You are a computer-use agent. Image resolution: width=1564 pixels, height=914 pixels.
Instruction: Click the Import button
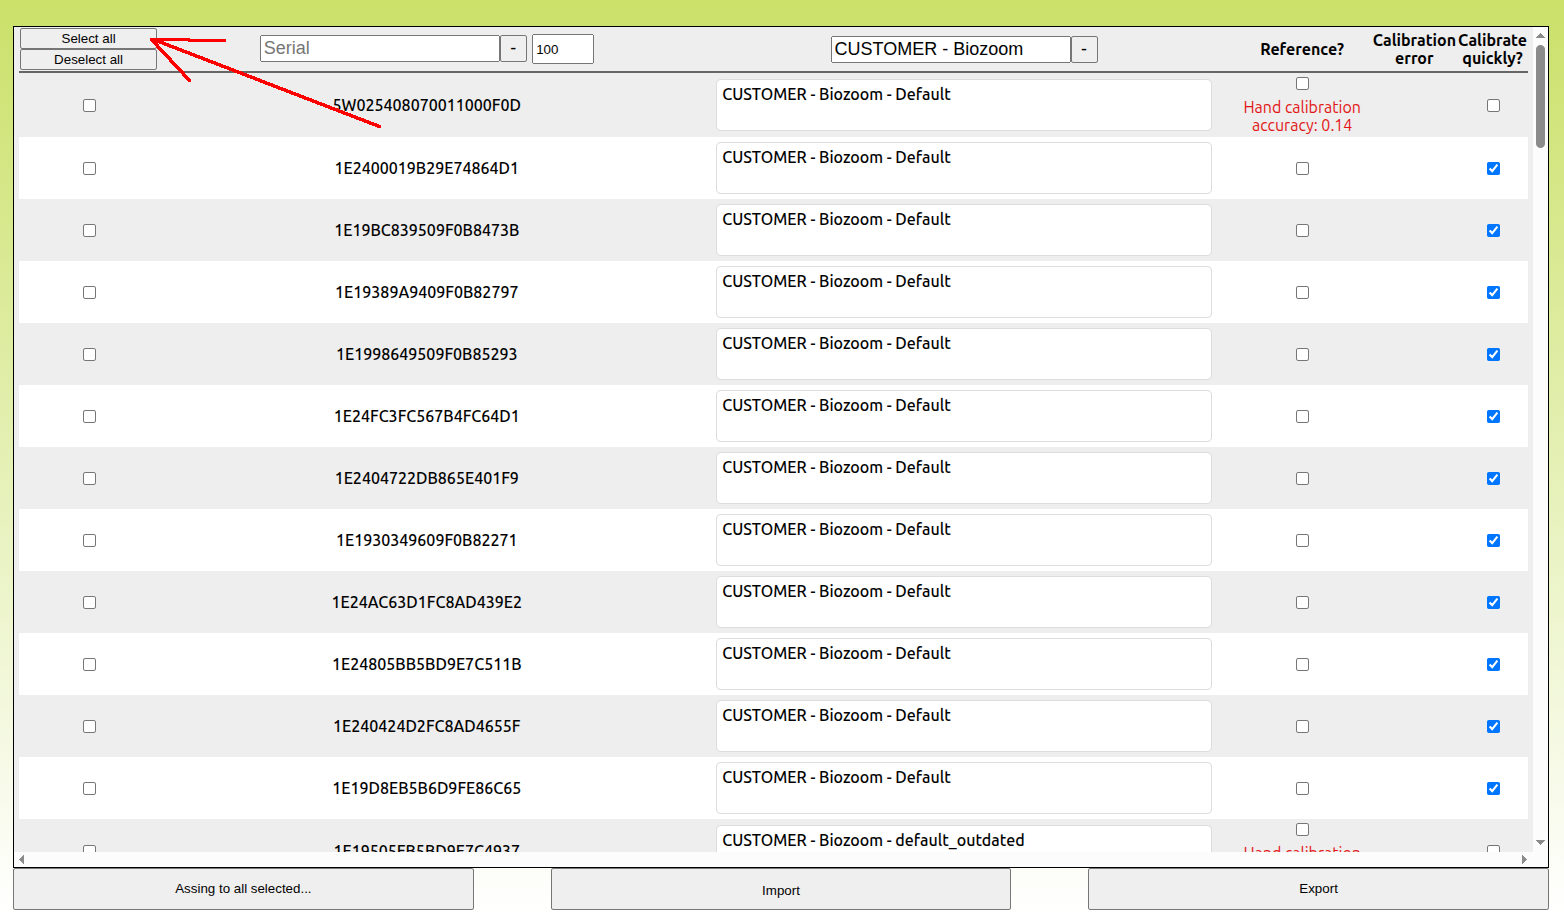(780, 890)
